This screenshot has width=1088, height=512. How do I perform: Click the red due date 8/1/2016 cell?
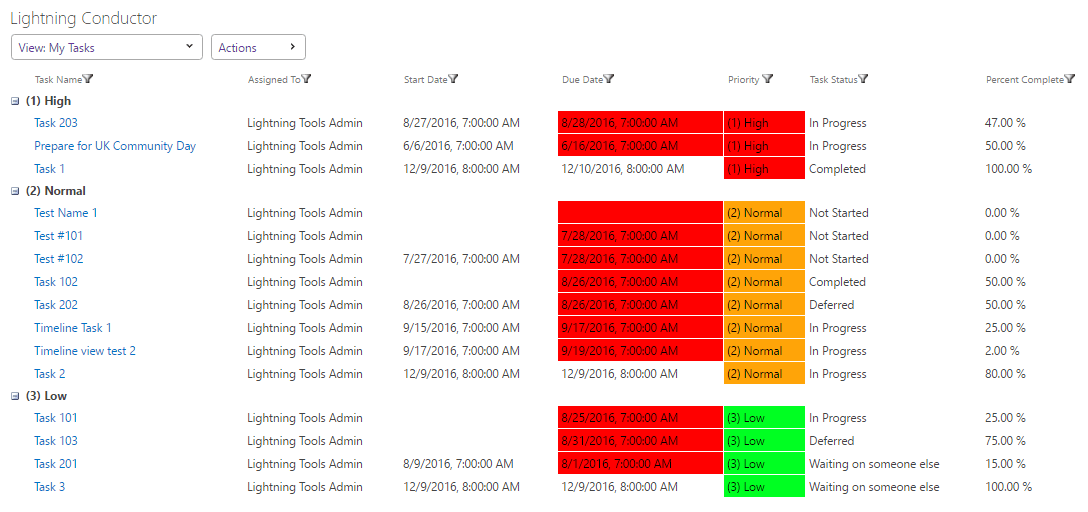tap(640, 463)
